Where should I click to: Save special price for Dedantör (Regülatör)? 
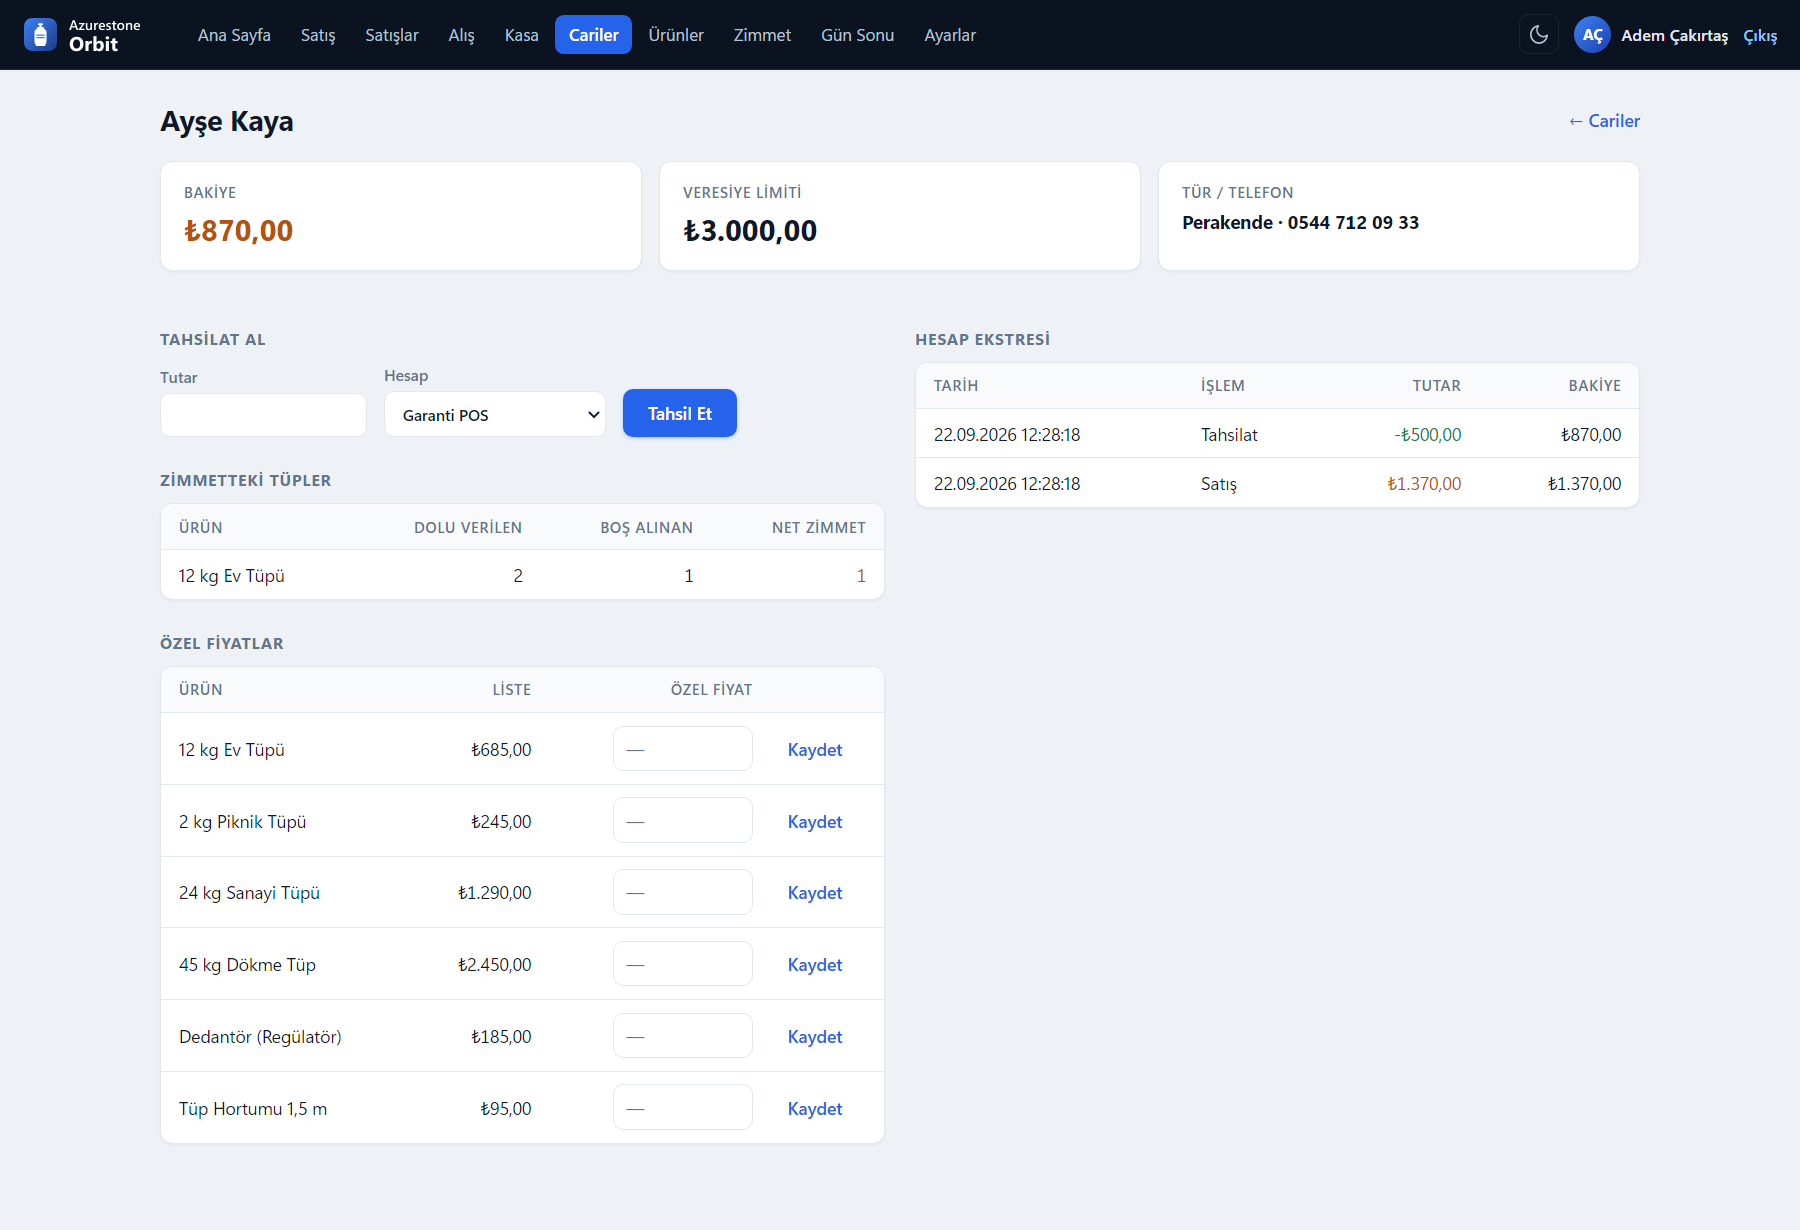pyautogui.click(x=815, y=1037)
